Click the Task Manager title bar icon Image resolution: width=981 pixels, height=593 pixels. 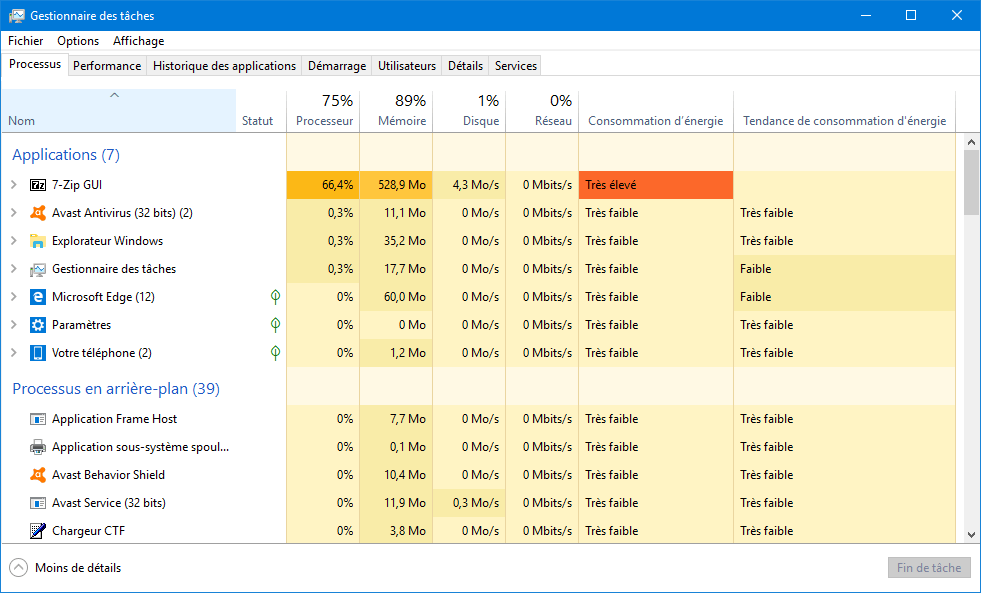[x=16, y=16]
